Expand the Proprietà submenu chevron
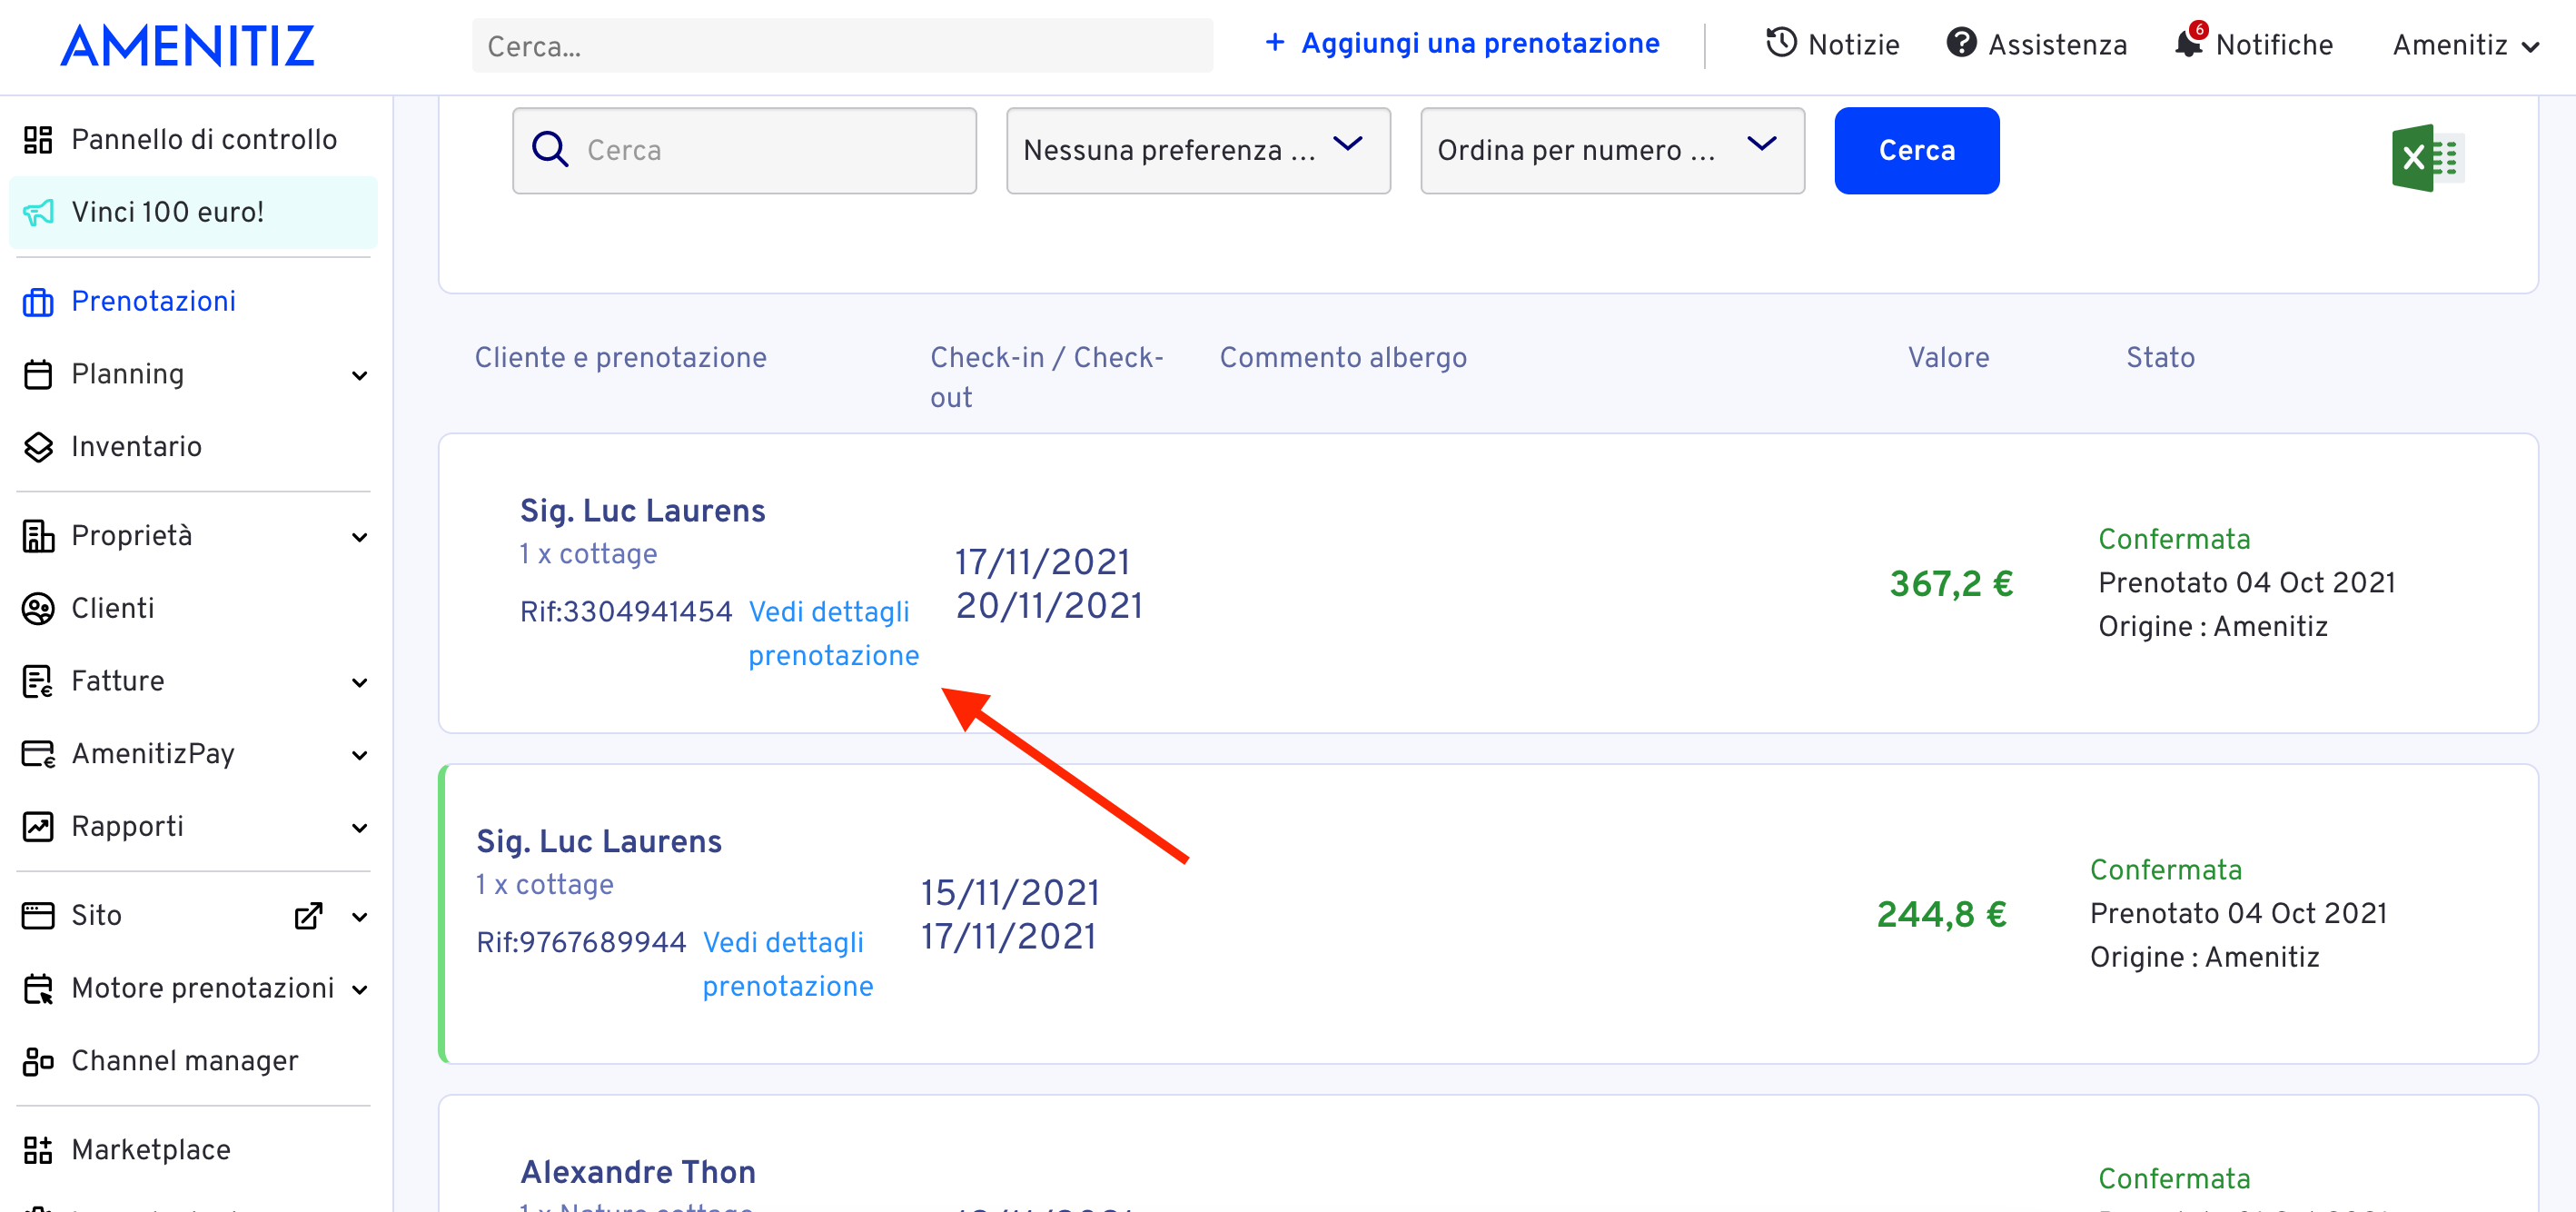Viewport: 2576px width, 1212px height. 360,538
